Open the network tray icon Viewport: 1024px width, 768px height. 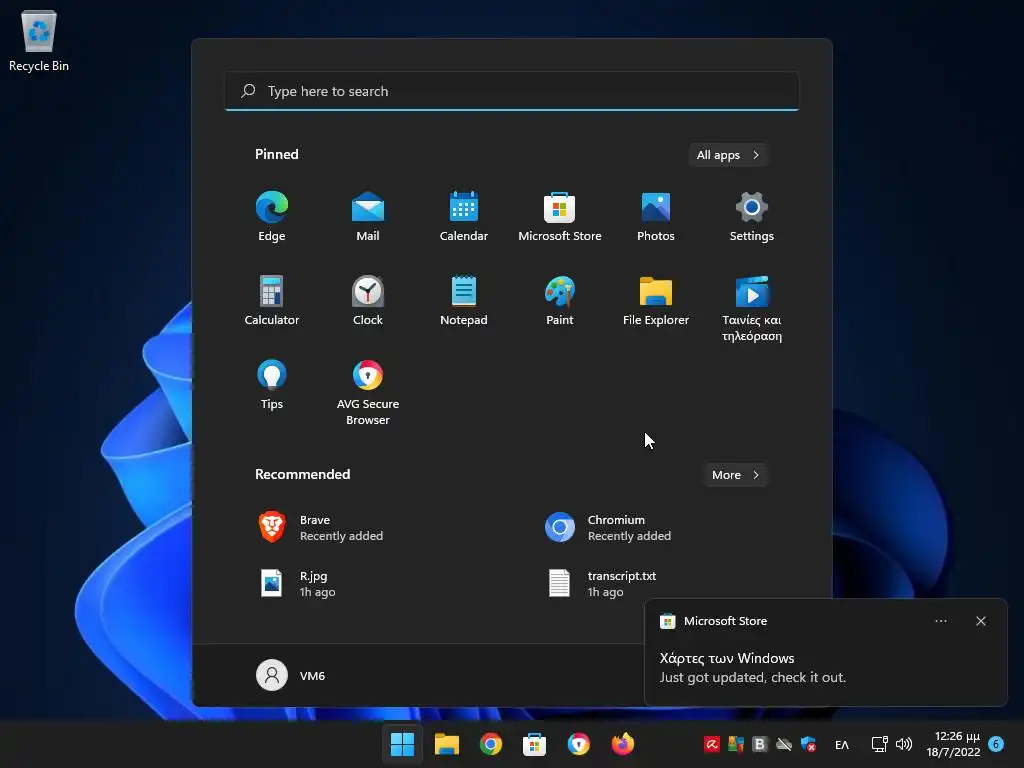click(880, 744)
